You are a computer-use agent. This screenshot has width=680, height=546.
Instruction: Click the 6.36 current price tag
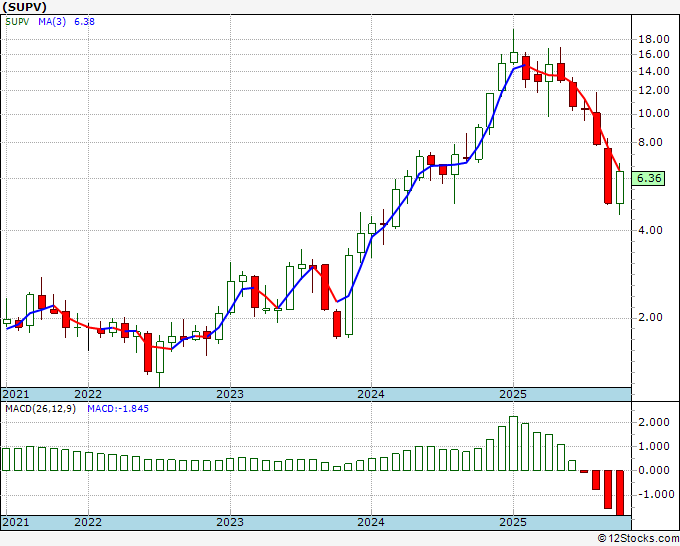tap(648, 178)
